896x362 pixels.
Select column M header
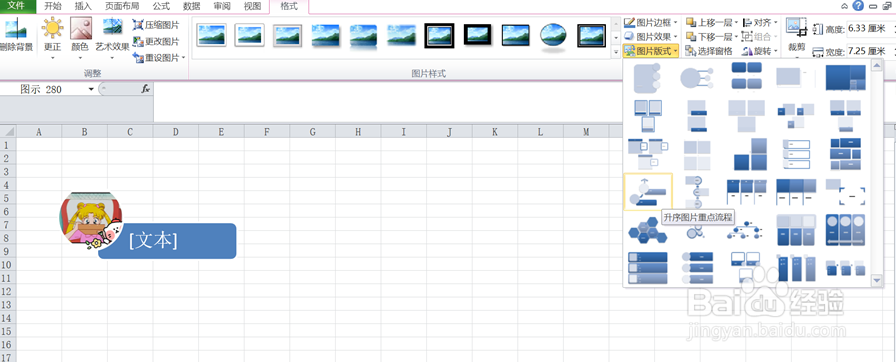pos(586,132)
